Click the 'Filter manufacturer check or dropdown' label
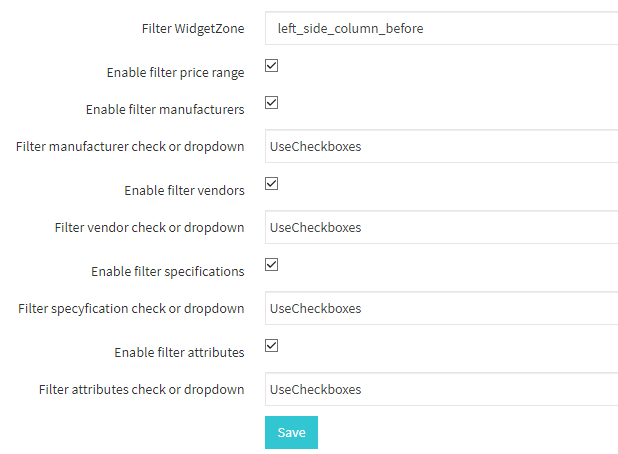Image resolution: width=618 pixels, height=454 pixels. 130,147
